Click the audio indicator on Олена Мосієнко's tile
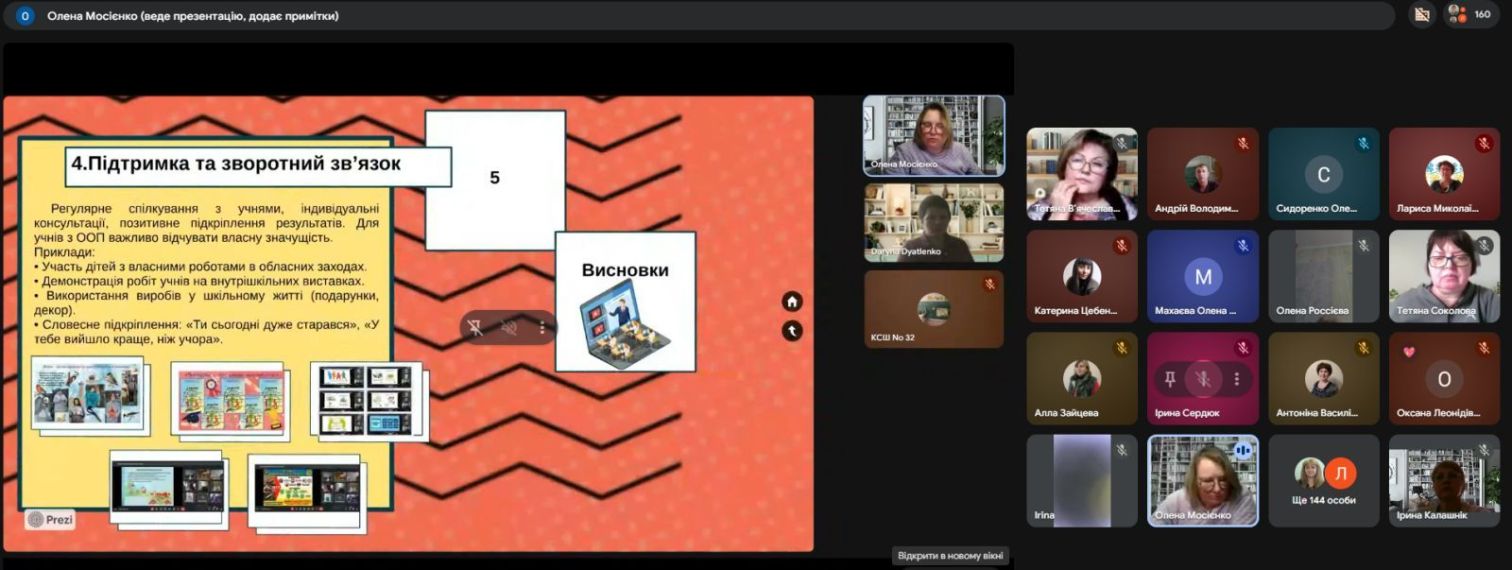The height and width of the screenshot is (570, 1512). click(1242, 451)
